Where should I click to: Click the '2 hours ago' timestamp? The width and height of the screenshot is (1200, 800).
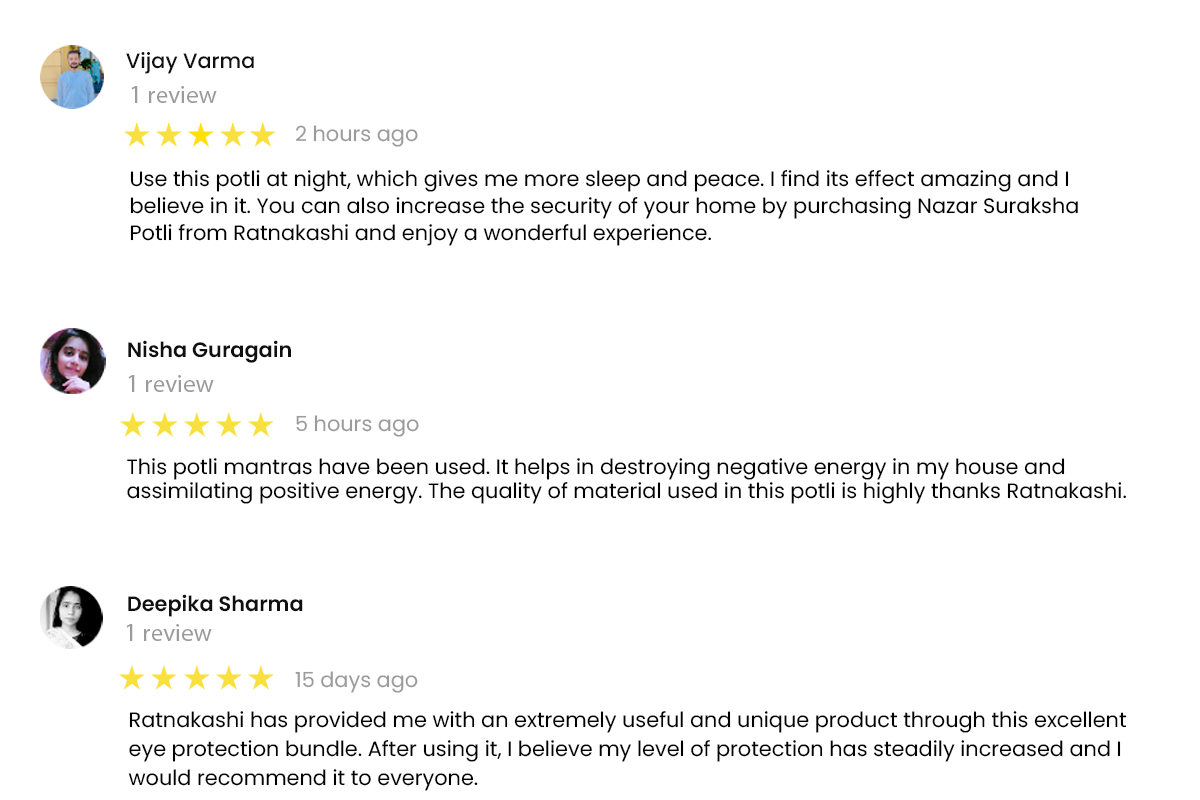[356, 134]
